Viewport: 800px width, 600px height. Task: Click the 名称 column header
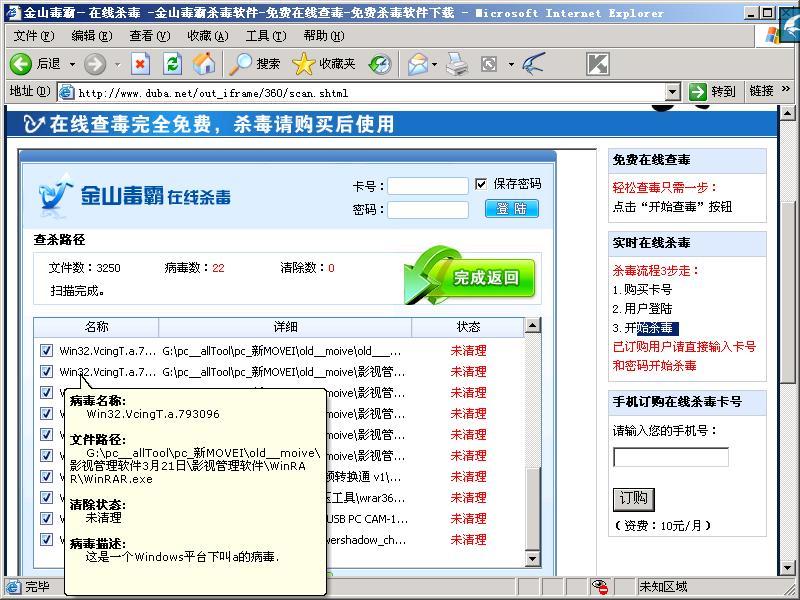[96, 327]
